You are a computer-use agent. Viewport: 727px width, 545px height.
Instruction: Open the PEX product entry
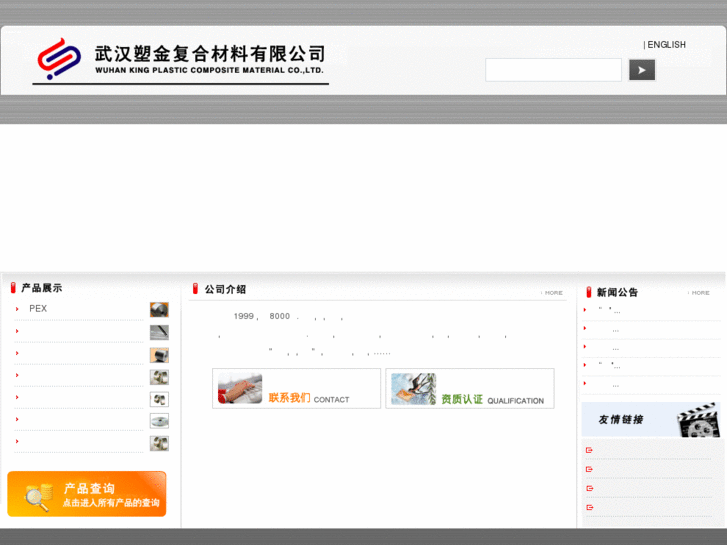[38, 308]
